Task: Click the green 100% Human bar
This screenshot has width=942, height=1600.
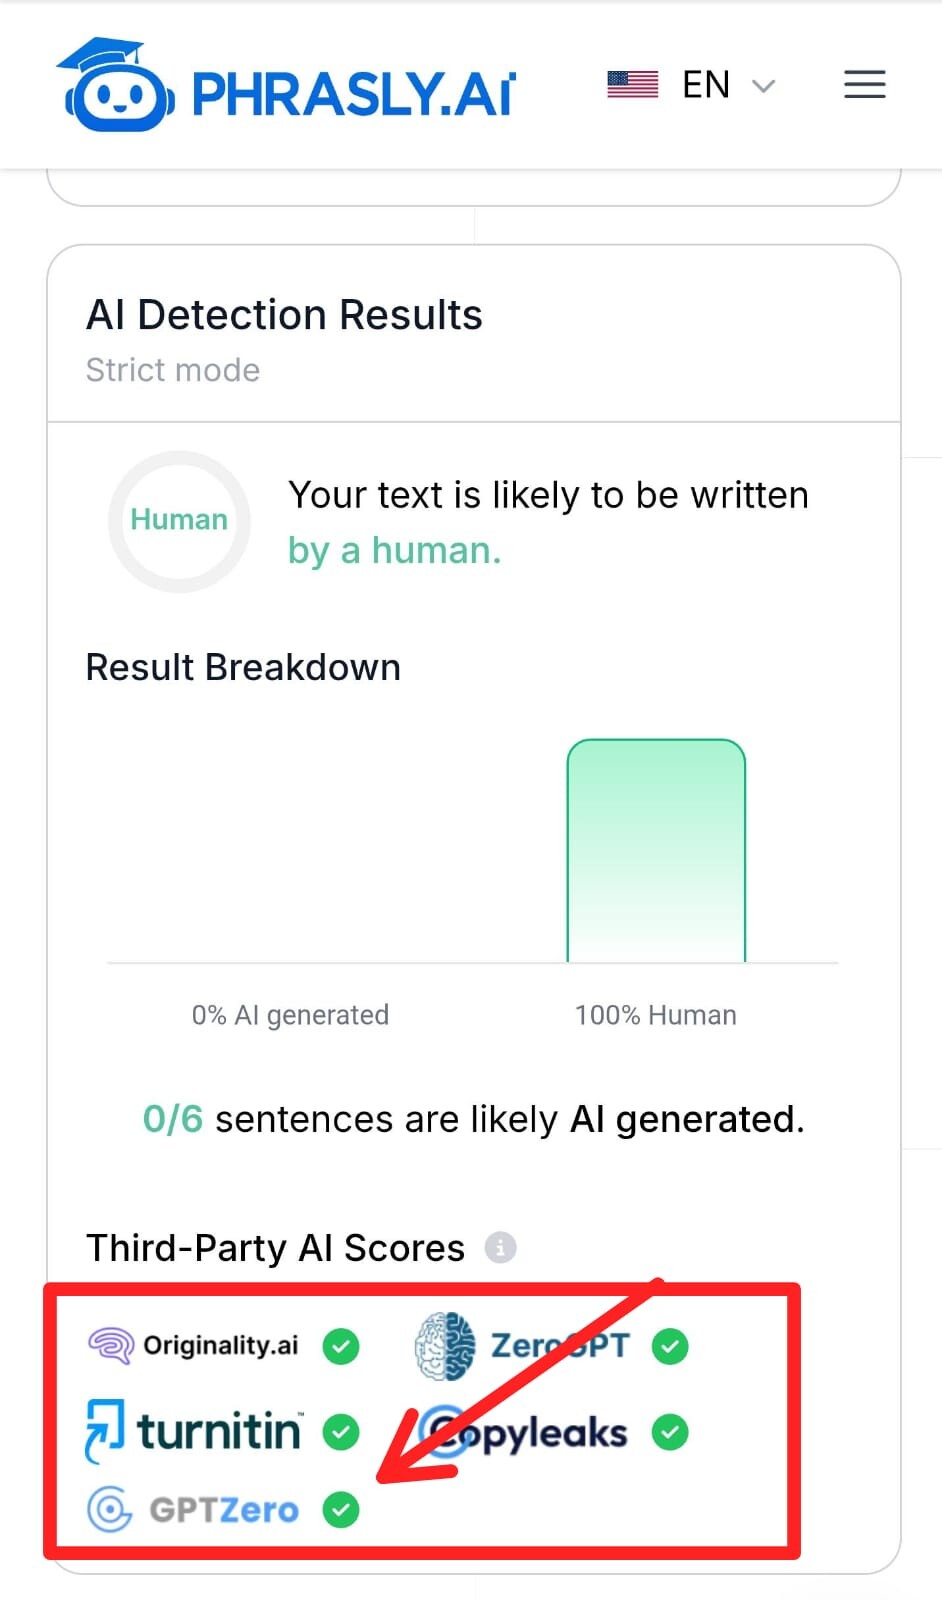Action: point(656,851)
